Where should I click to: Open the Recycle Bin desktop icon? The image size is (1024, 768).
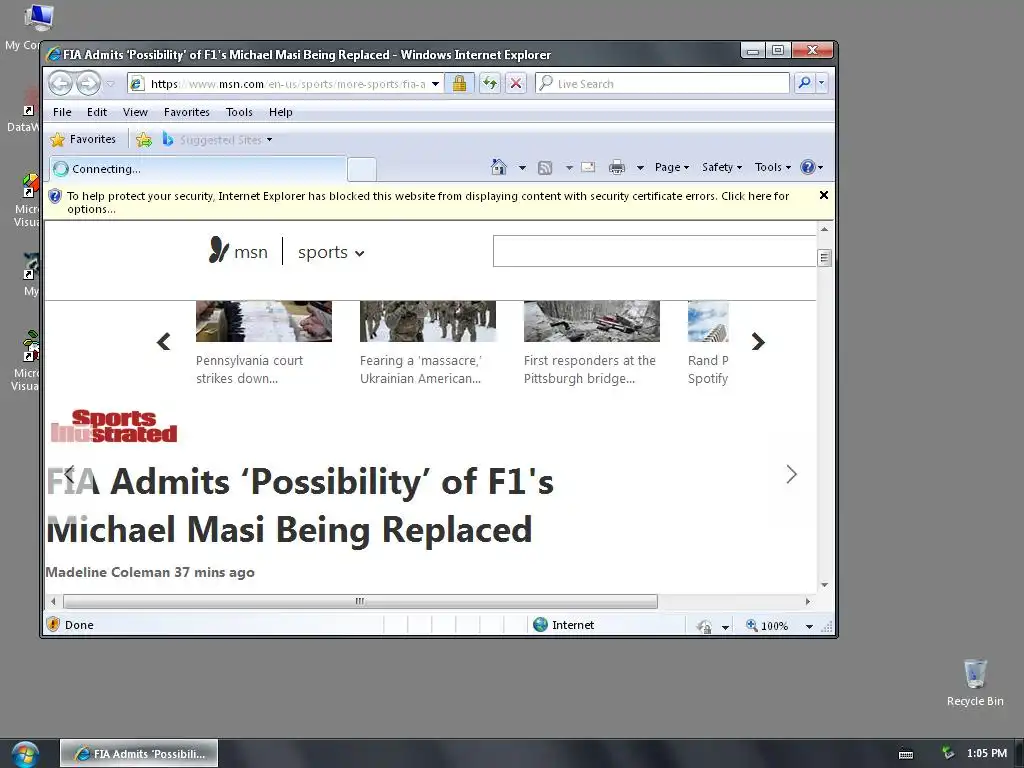pos(975,682)
